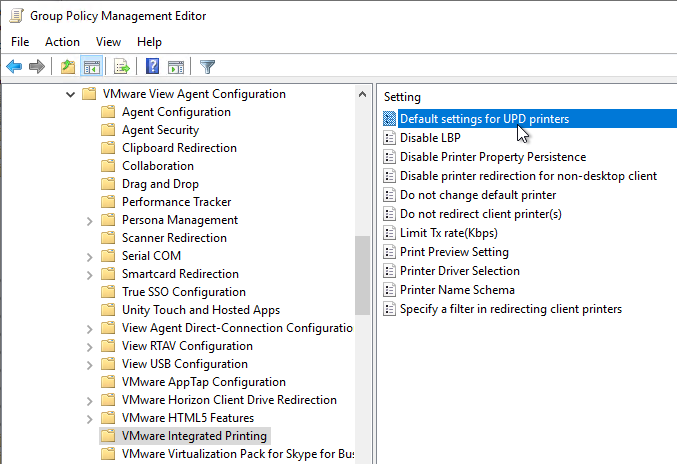Click the Forward arrow toolbar icon
The image size is (677, 464).
point(37,67)
